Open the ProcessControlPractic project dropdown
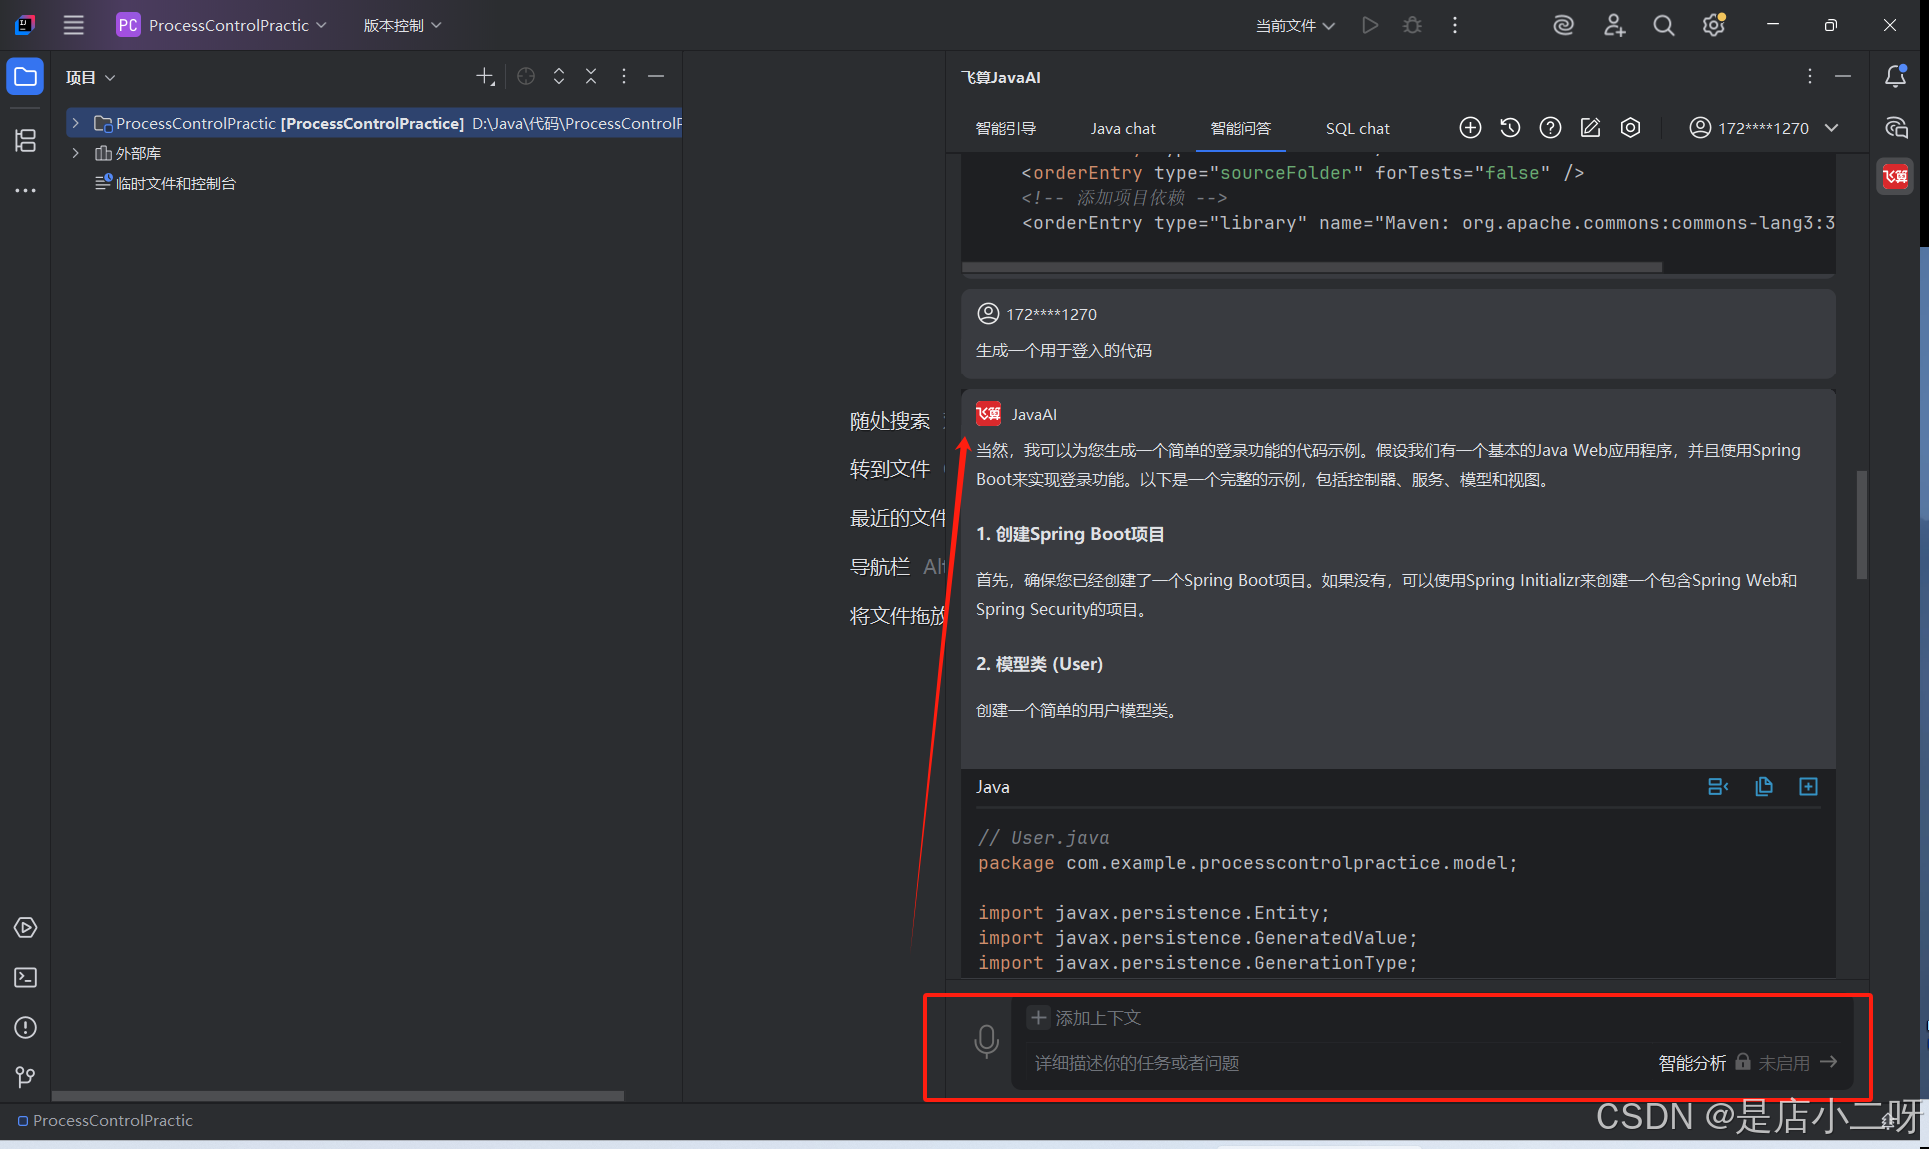The height and width of the screenshot is (1149, 1929). [x=222, y=25]
